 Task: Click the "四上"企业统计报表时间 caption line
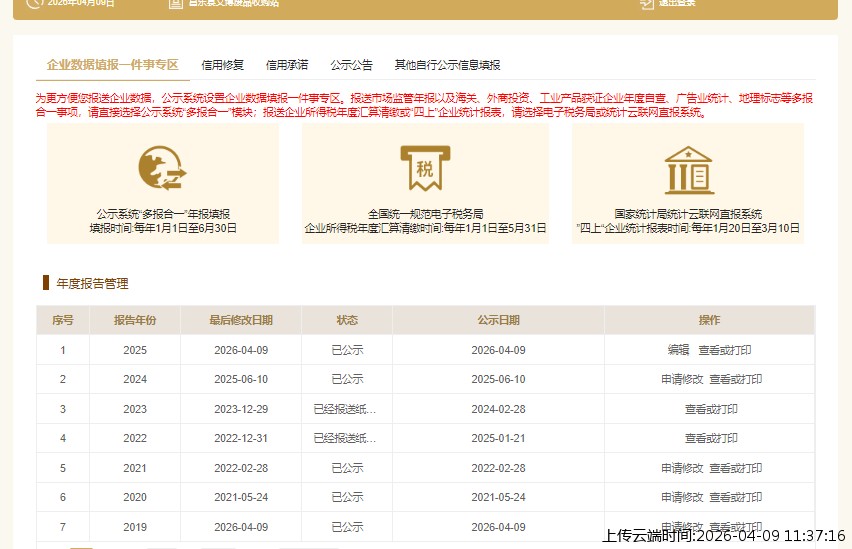pyautogui.click(x=688, y=228)
